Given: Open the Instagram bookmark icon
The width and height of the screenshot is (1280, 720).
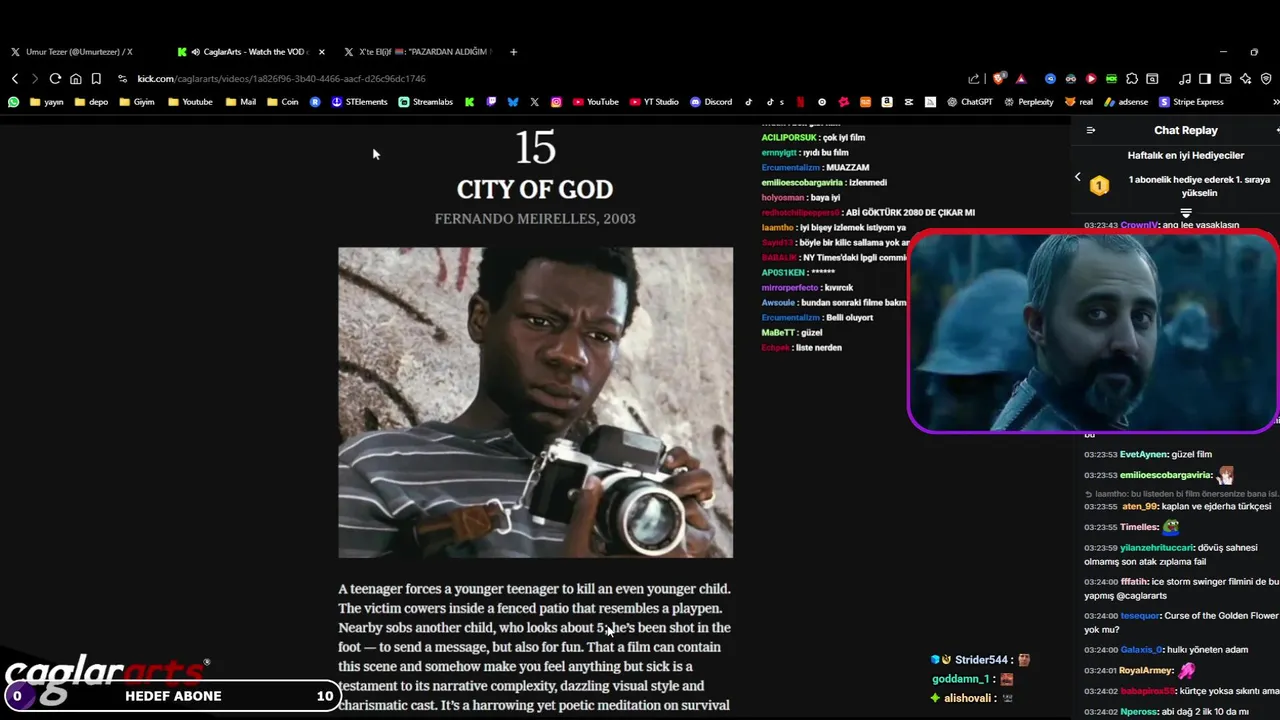Looking at the screenshot, I should pos(556,102).
